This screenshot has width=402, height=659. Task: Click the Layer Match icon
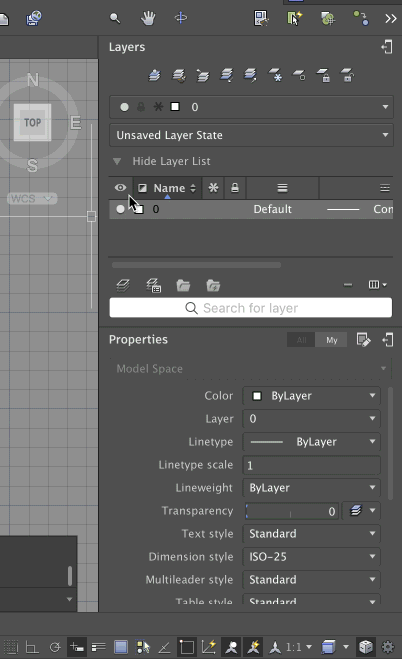(x=179, y=76)
